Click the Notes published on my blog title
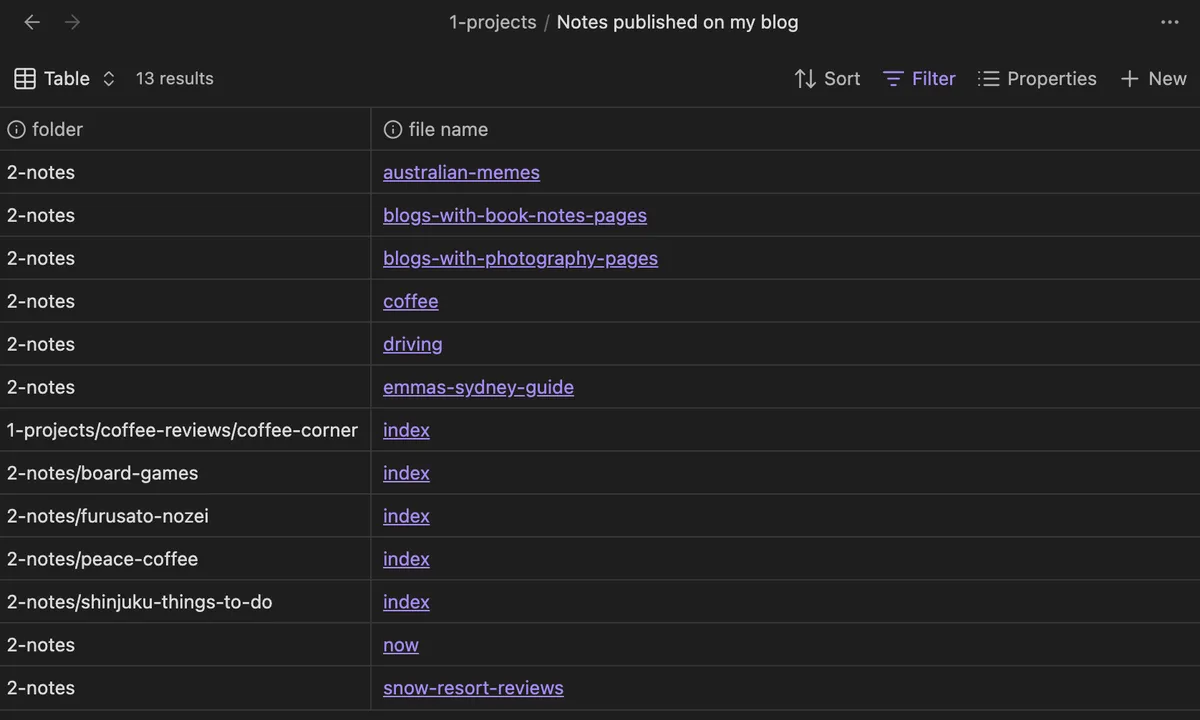This screenshot has height=720, width=1200. [x=677, y=22]
